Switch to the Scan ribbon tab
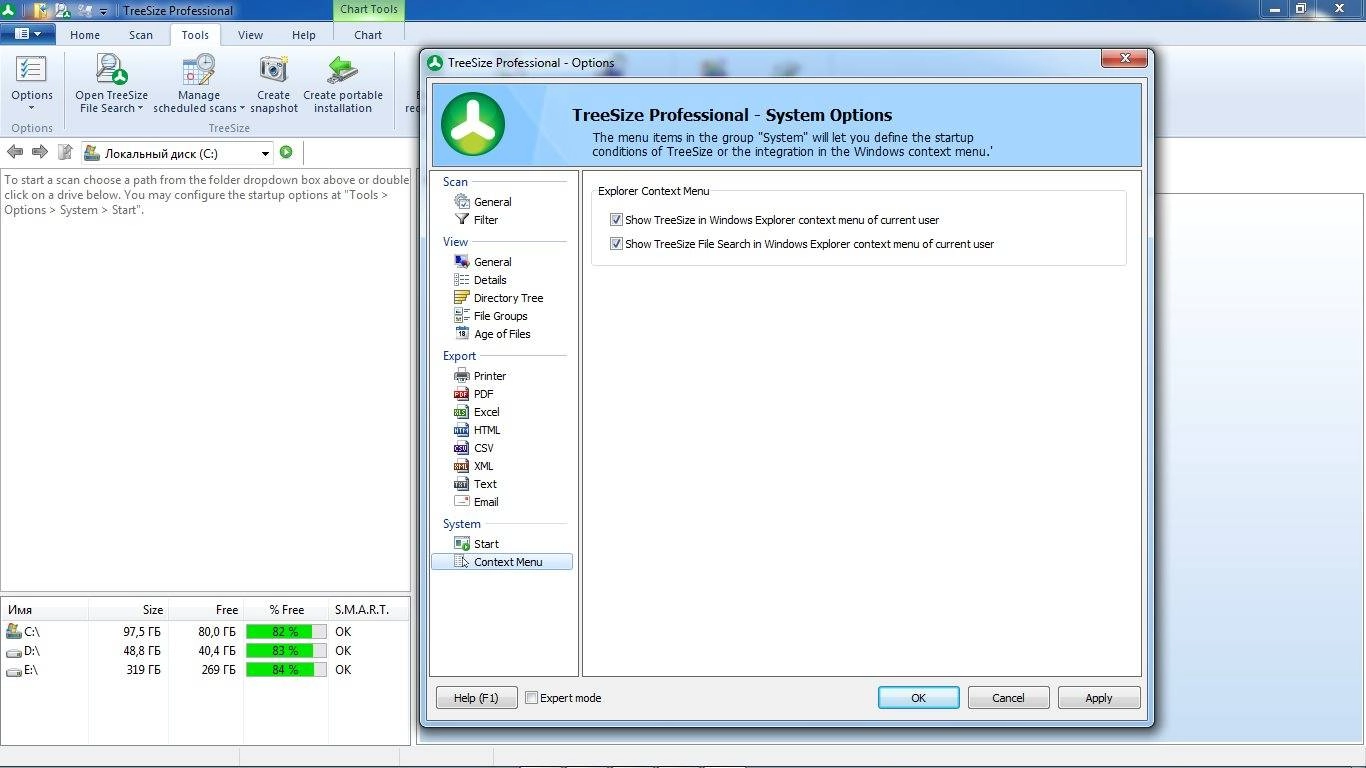This screenshot has height=768, width=1366. 141,35
